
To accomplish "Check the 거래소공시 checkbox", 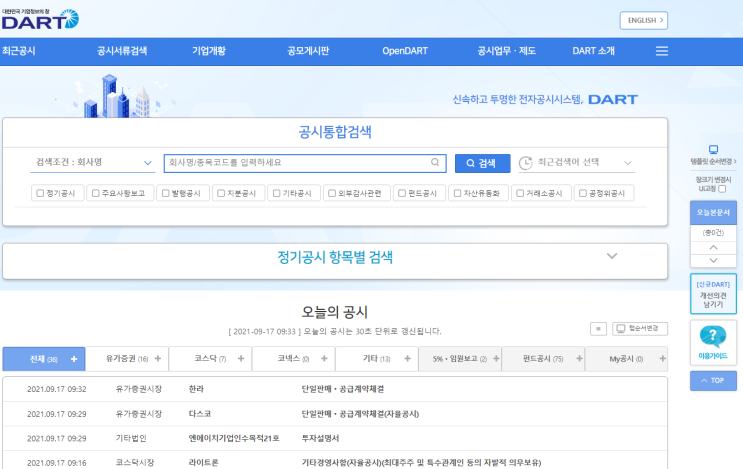I will tap(520, 193).
